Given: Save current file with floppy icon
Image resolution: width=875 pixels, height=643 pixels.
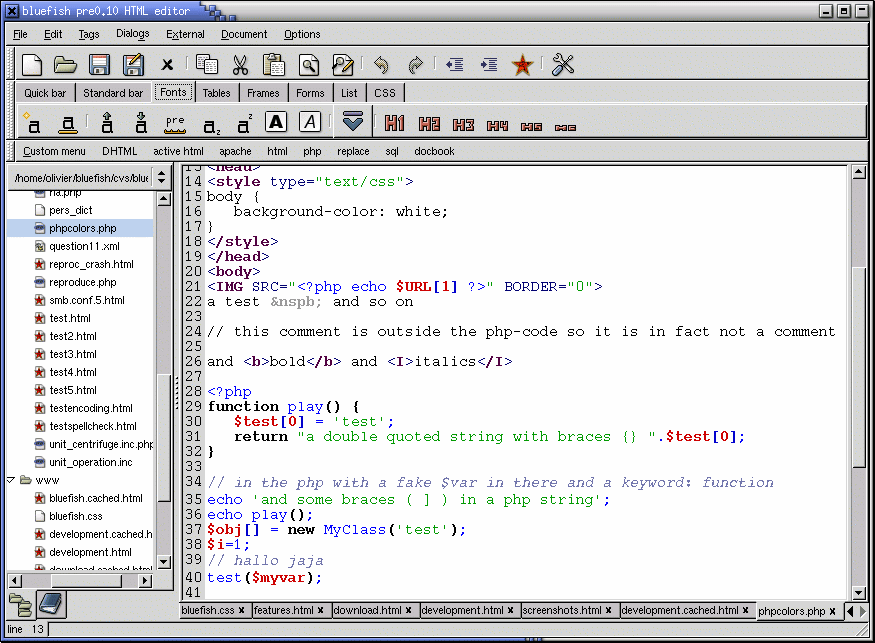Looking at the screenshot, I should pyautogui.click(x=99, y=65).
